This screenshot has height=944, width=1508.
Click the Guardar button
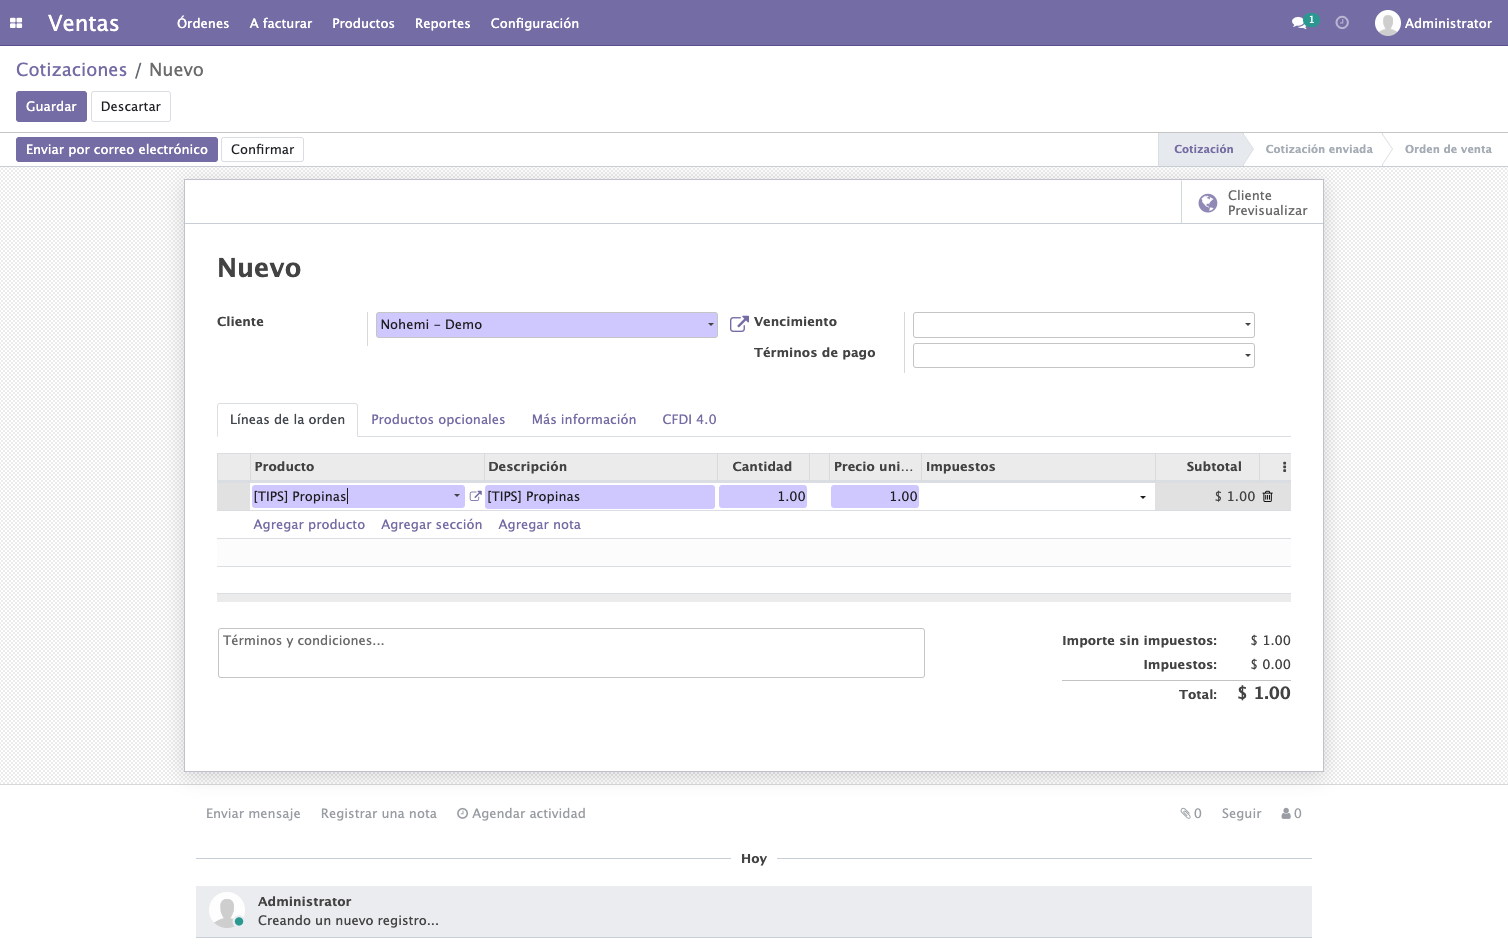[x=51, y=107]
